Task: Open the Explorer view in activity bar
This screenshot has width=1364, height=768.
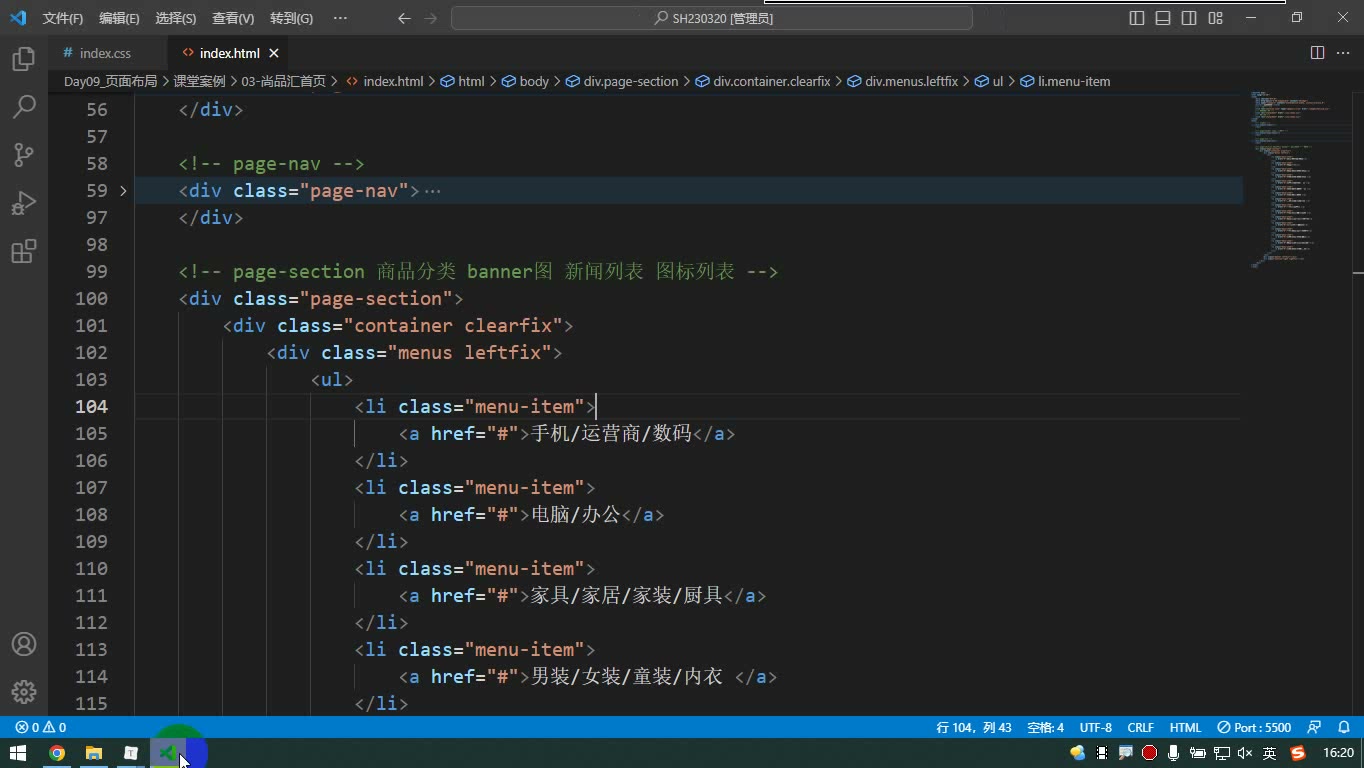Action: 24,59
